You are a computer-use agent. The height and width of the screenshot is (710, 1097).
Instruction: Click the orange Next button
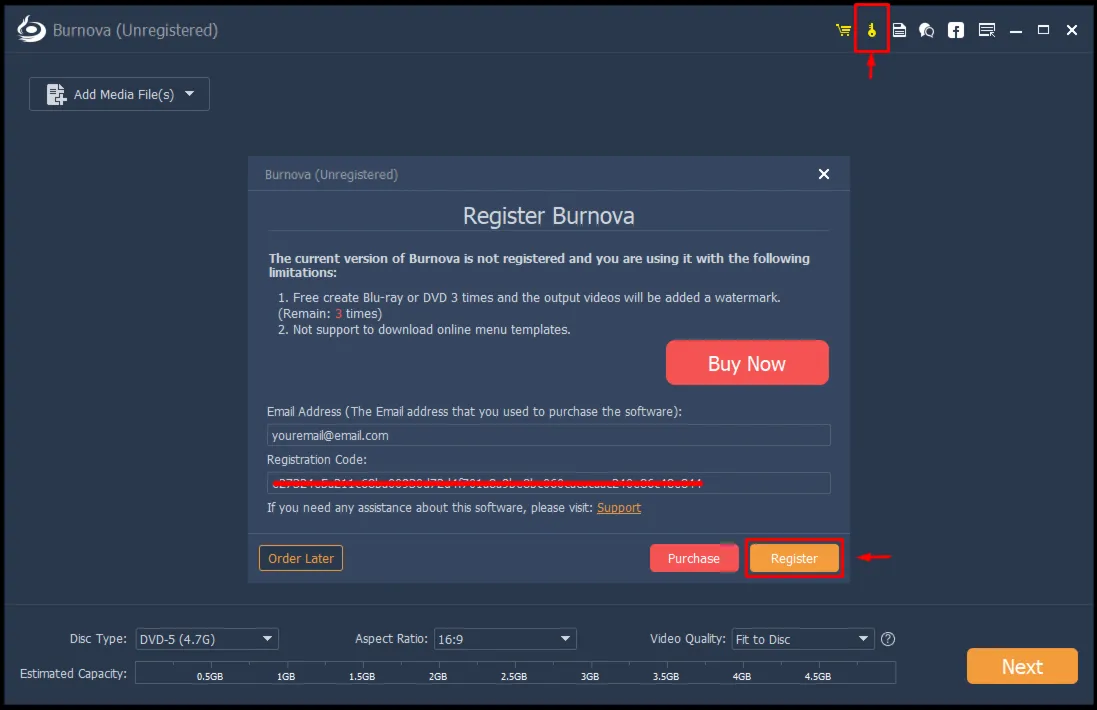pyautogui.click(x=1022, y=666)
